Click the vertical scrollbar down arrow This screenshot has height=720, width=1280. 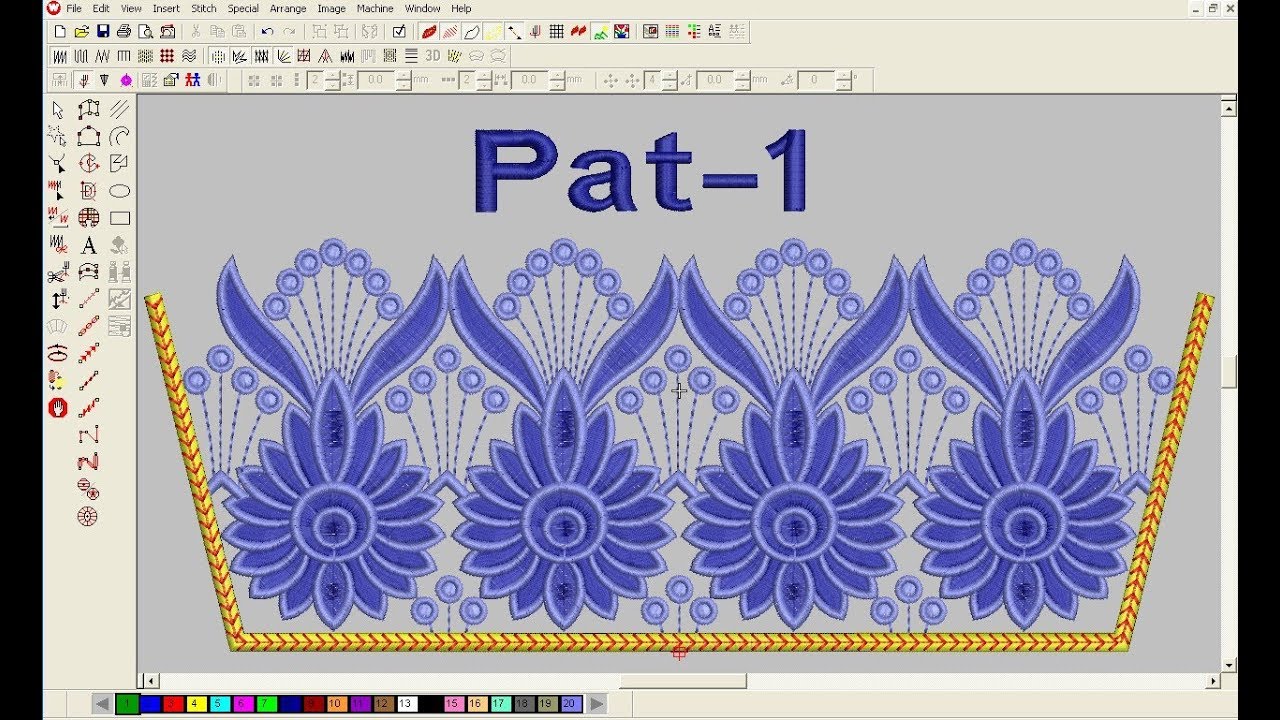tap(1229, 665)
